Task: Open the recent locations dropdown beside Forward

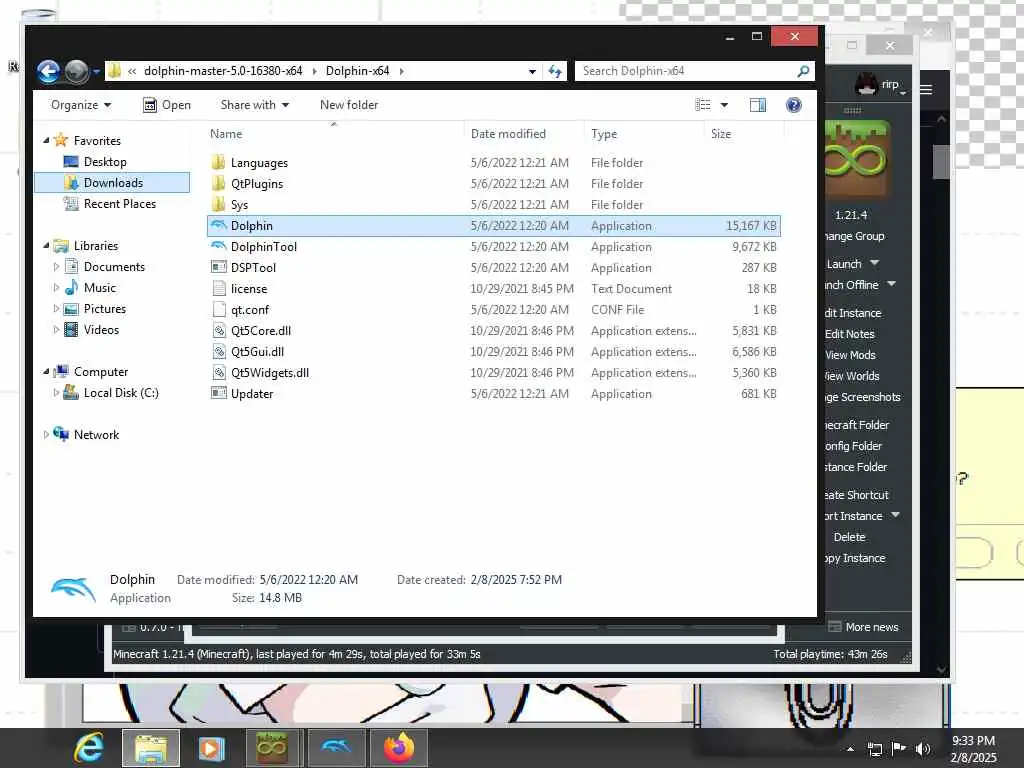Action: [x=96, y=71]
